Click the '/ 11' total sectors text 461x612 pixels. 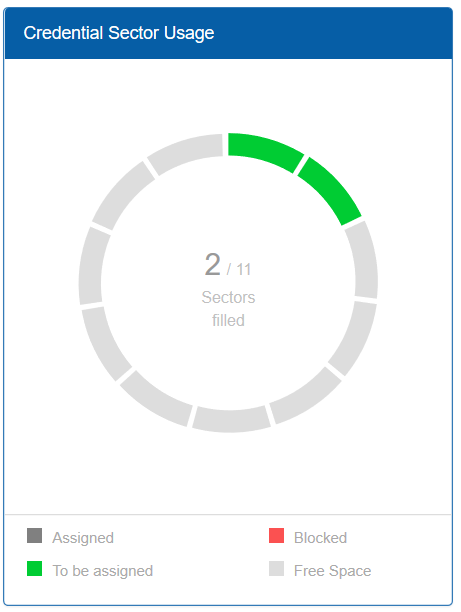click(239, 269)
